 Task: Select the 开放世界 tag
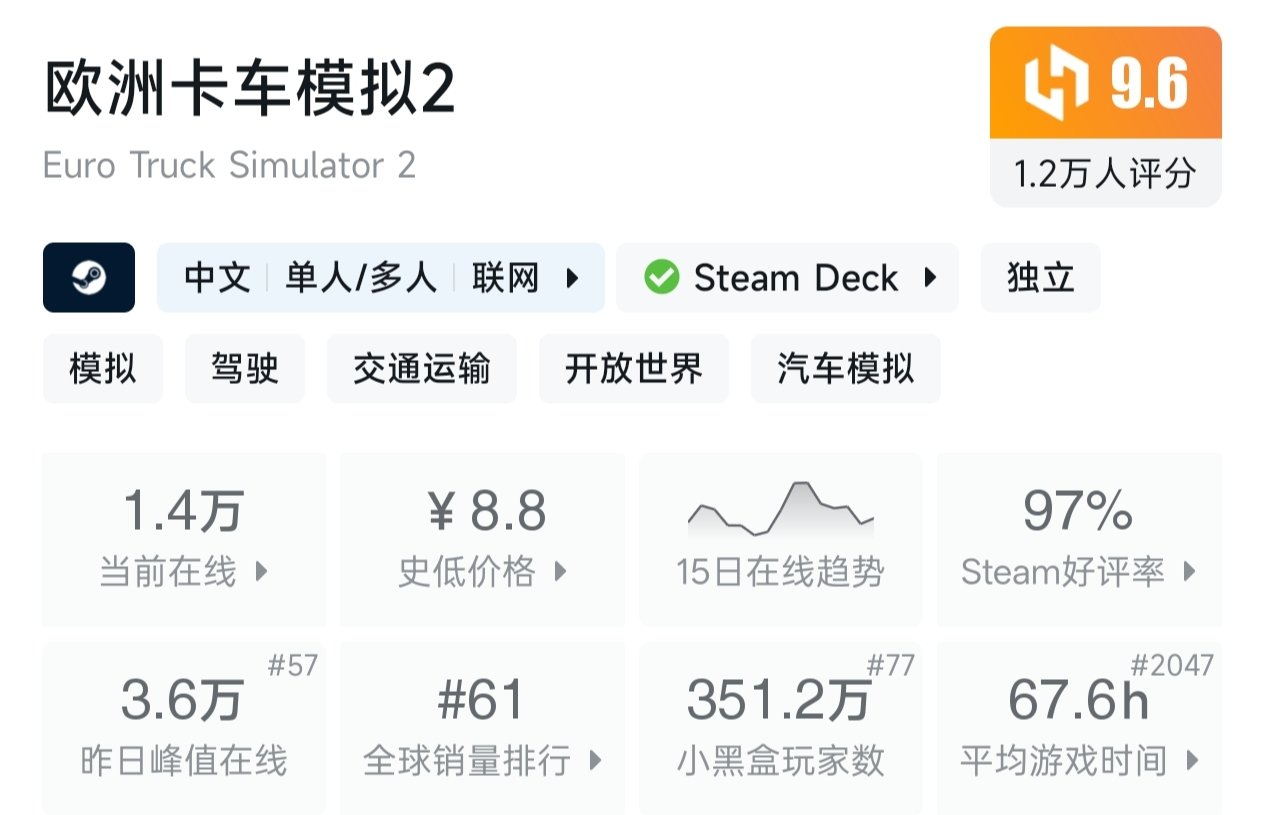coord(634,369)
